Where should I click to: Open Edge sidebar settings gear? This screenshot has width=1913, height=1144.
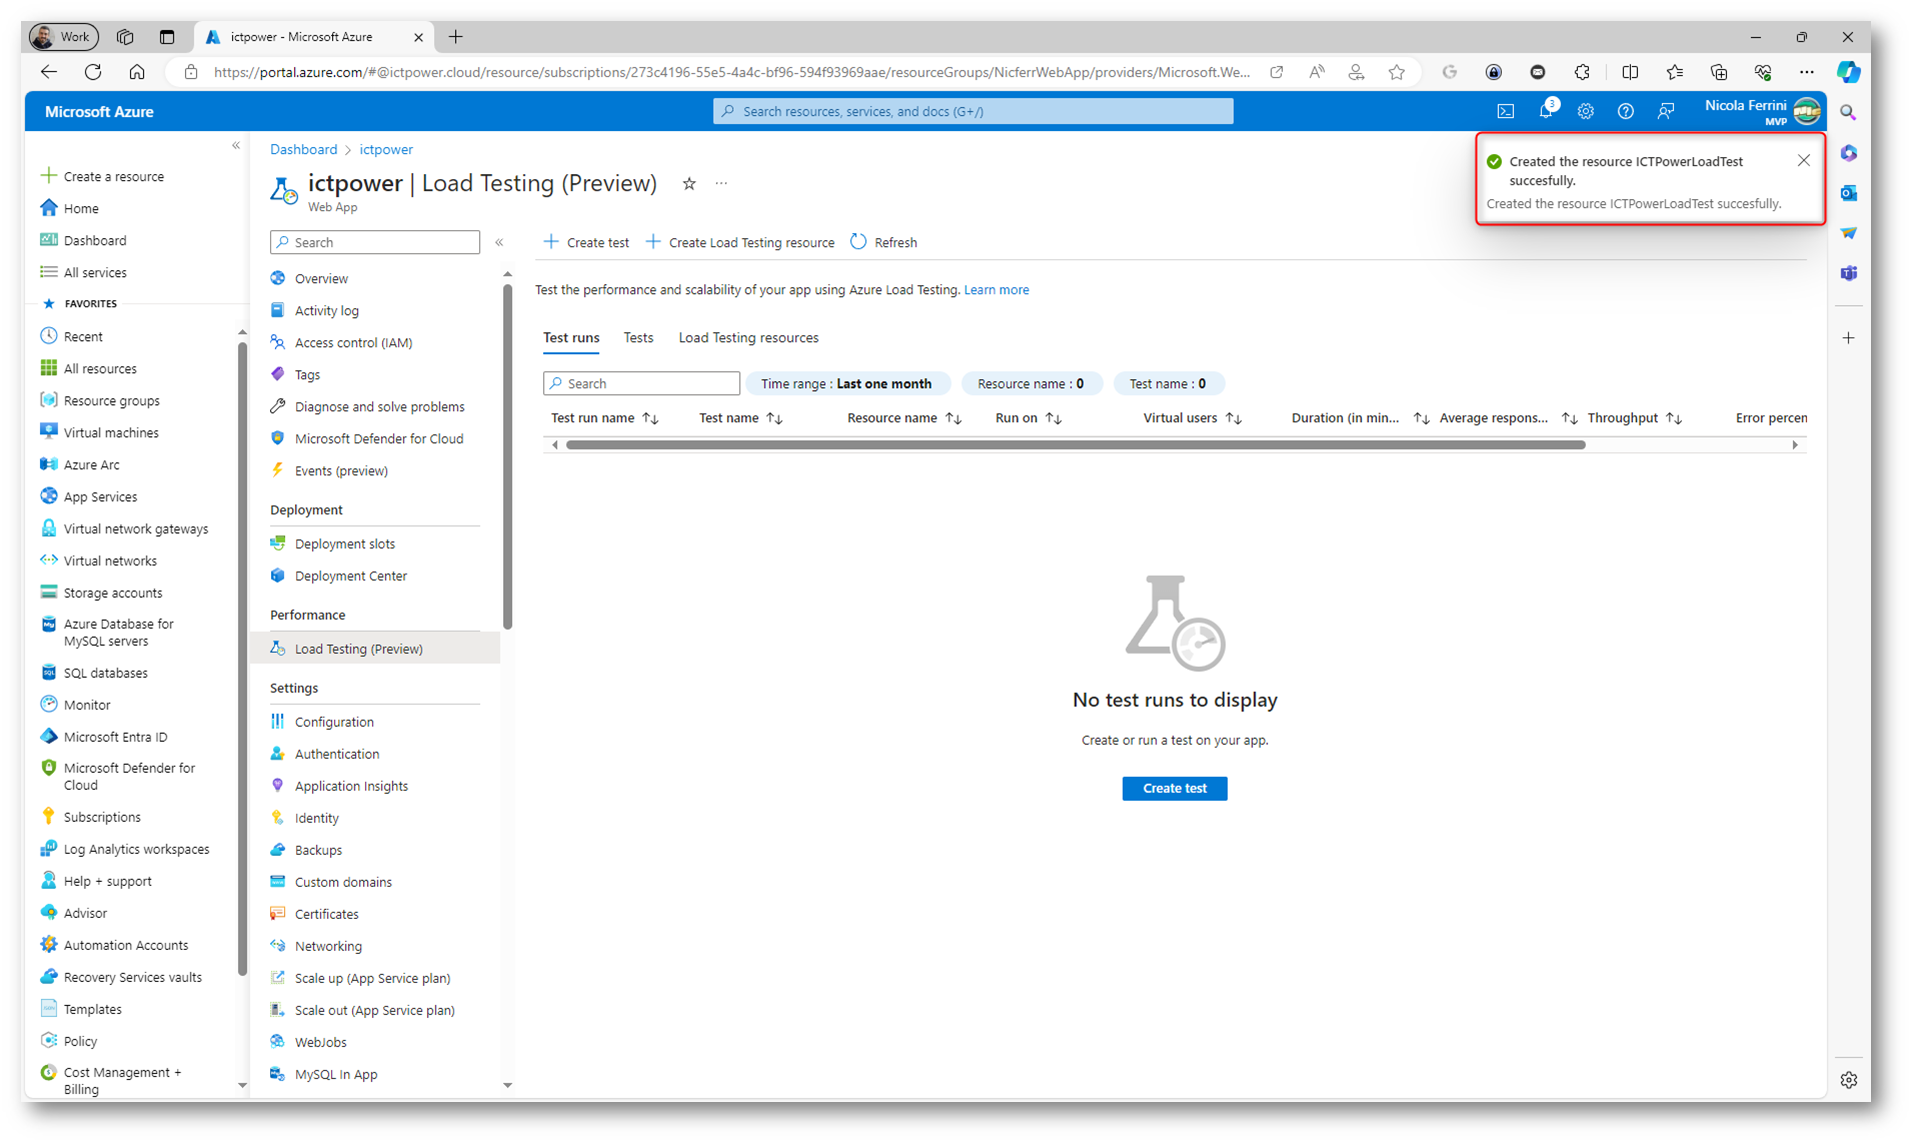coord(1848,1080)
